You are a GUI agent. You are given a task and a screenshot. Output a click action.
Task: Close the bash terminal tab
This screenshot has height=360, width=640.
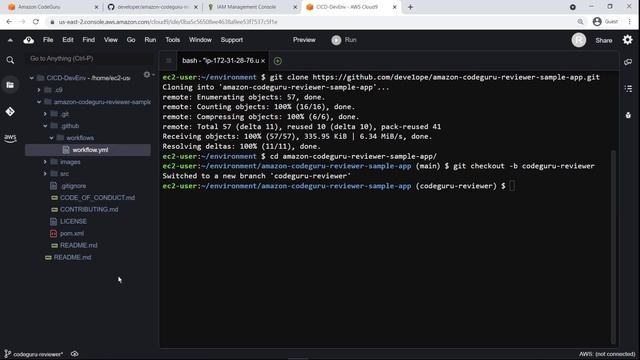pyautogui.click(x=263, y=61)
